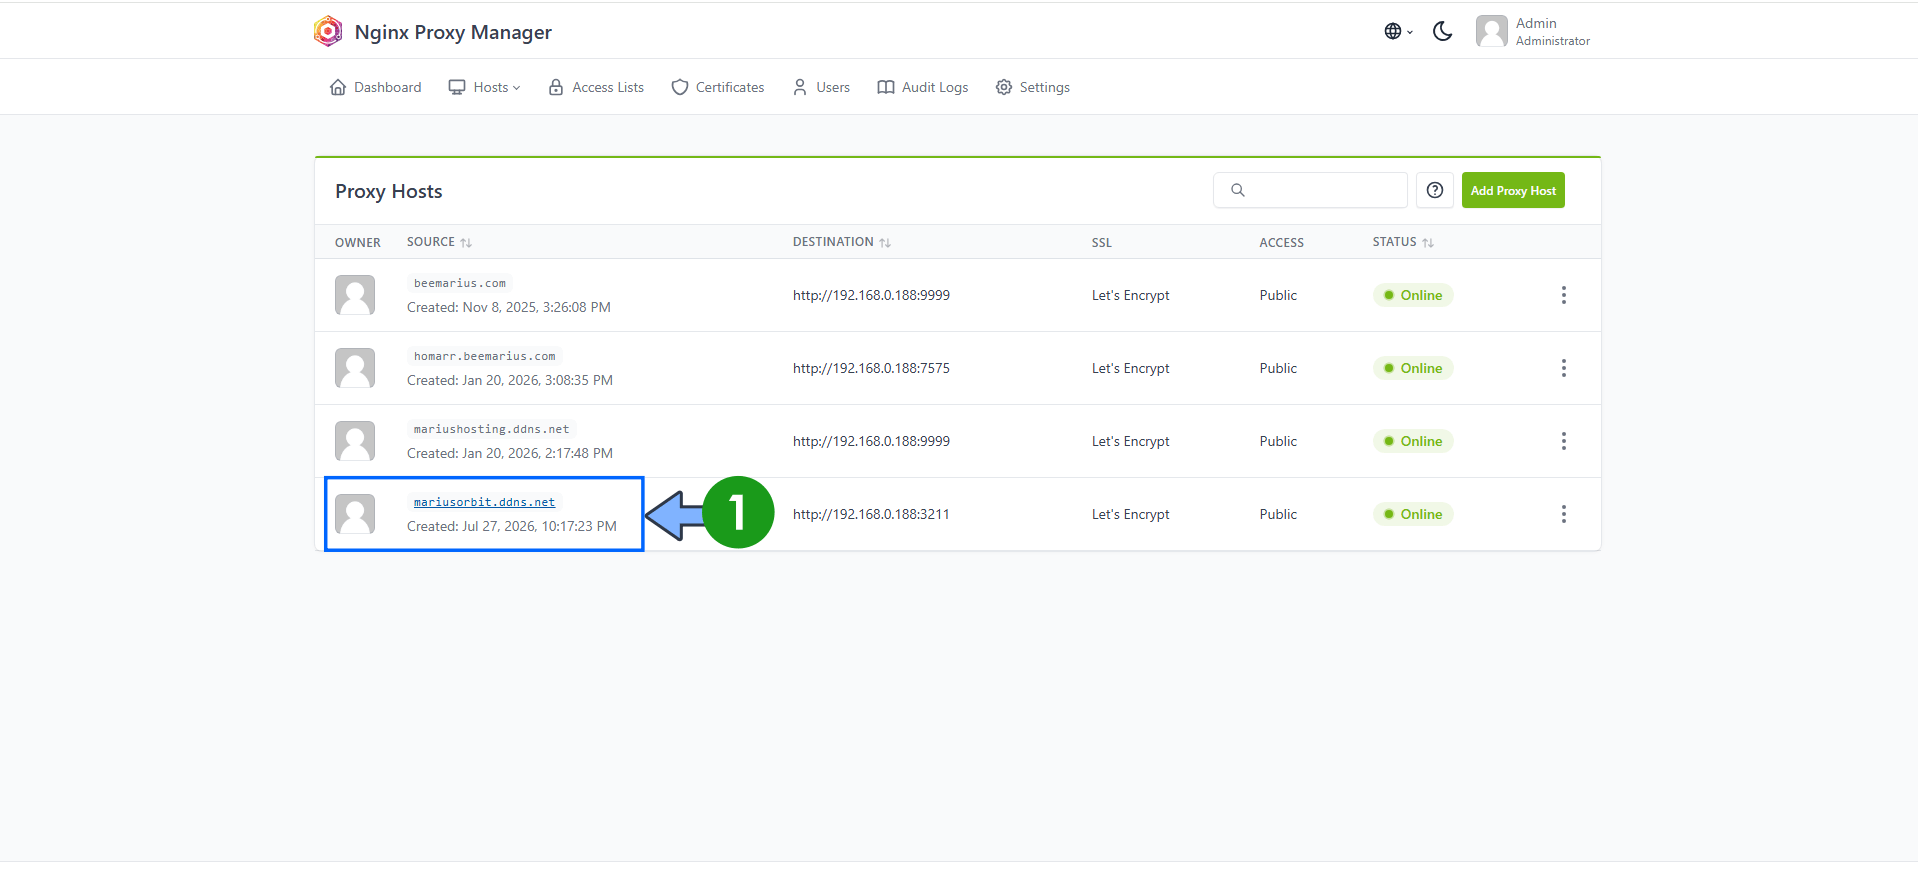The image size is (1918, 870).
Task: Open the language globe selector
Action: coord(1398,31)
